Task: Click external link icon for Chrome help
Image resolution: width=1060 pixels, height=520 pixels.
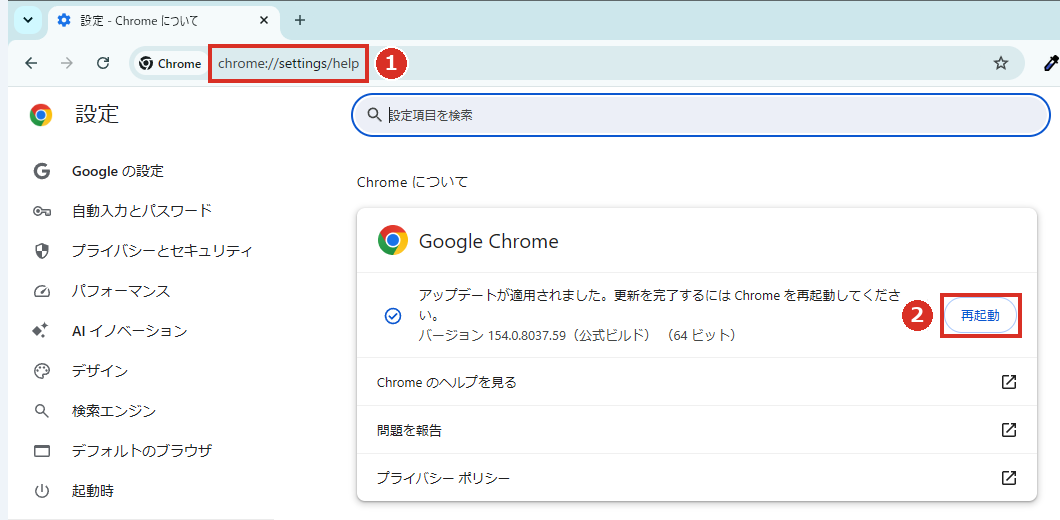Action: (1009, 382)
